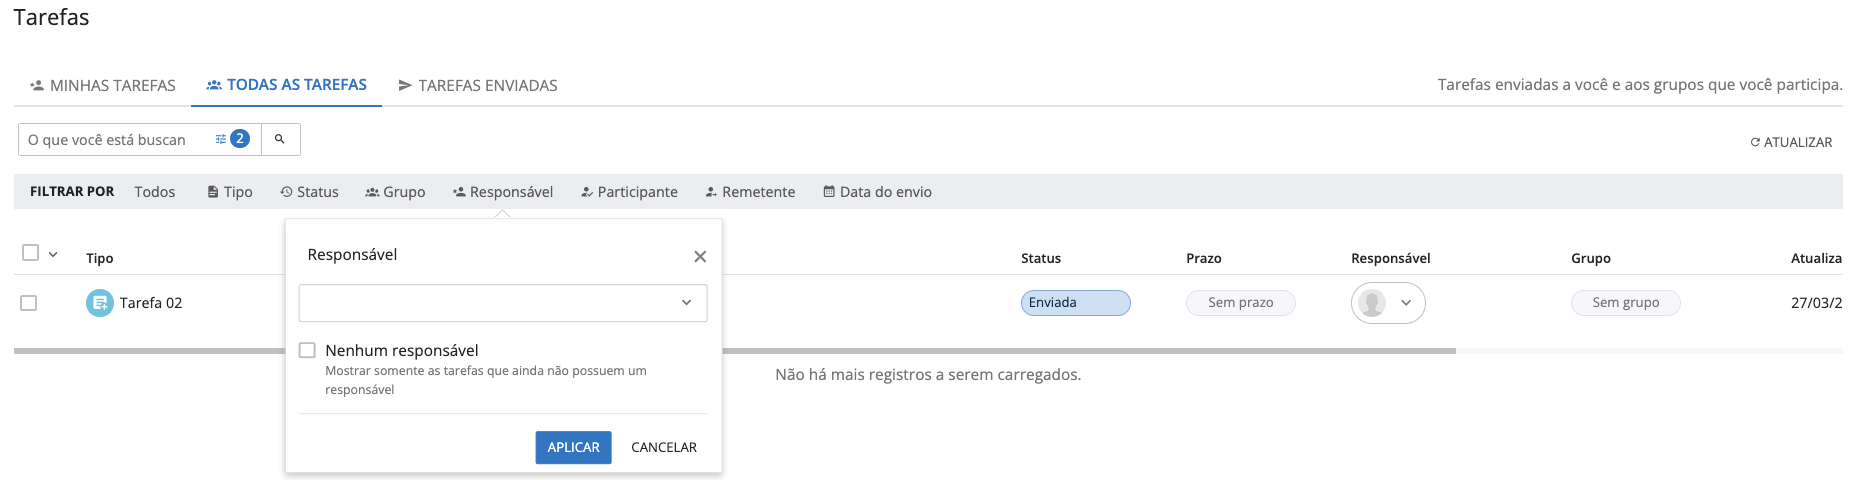The height and width of the screenshot is (480, 1856).
Task: Toggle the select-all tasks checkbox
Action: coord(31,253)
